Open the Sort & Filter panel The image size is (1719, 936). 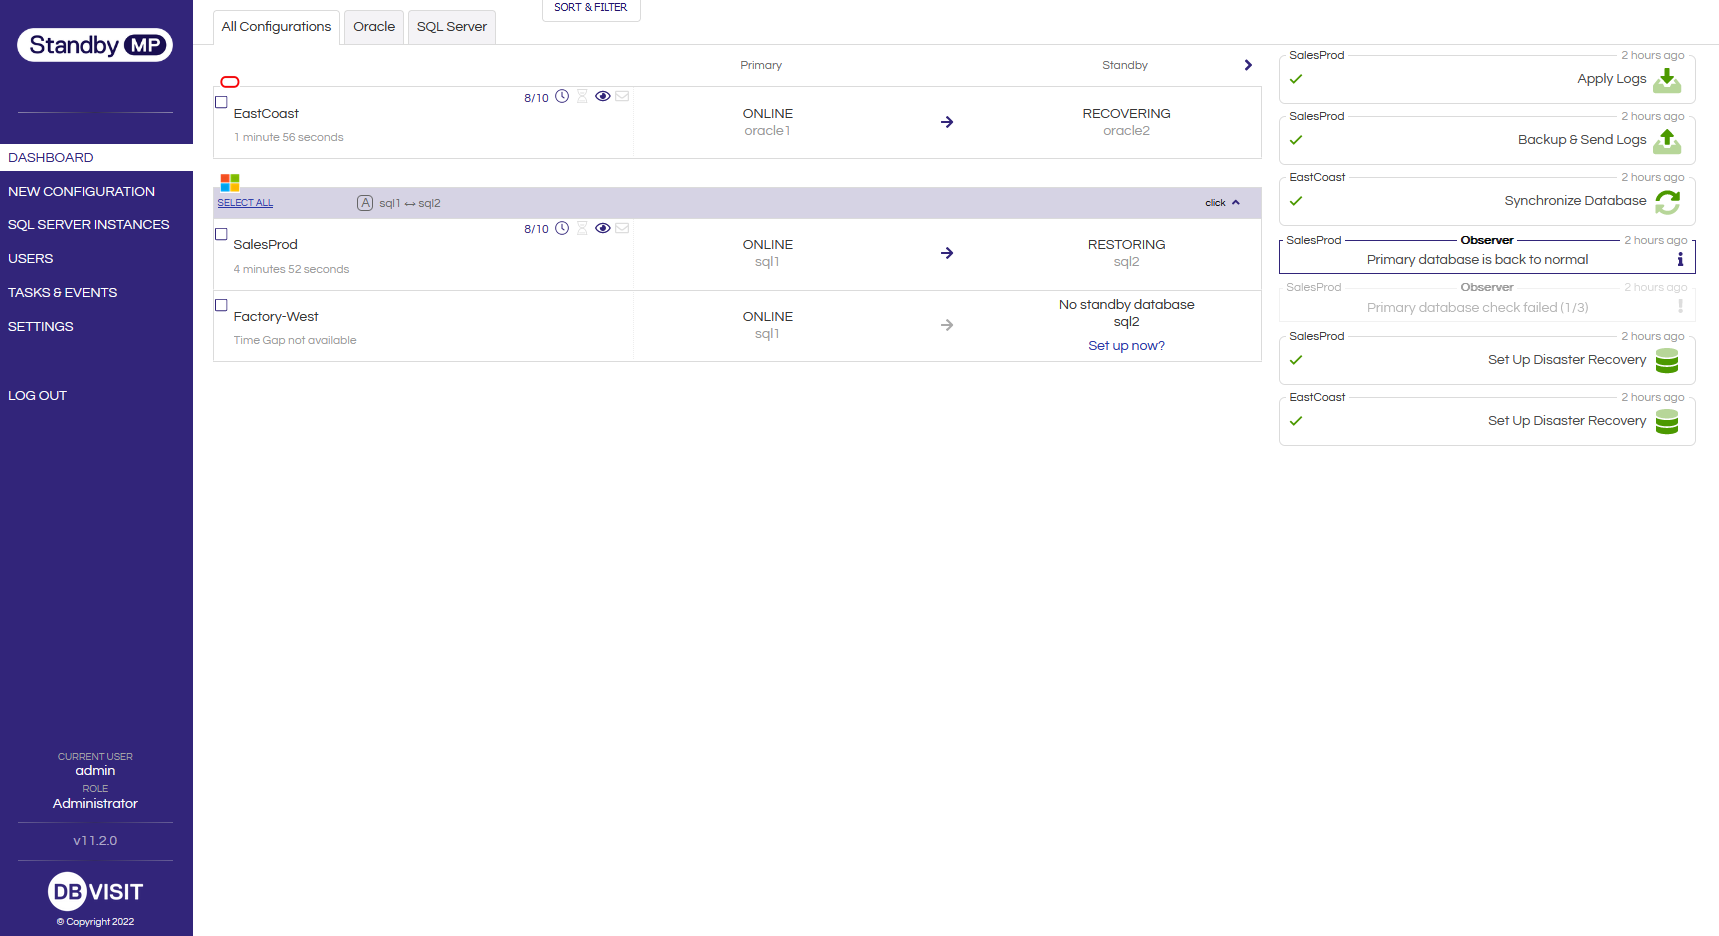pyautogui.click(x=590, y=6)
